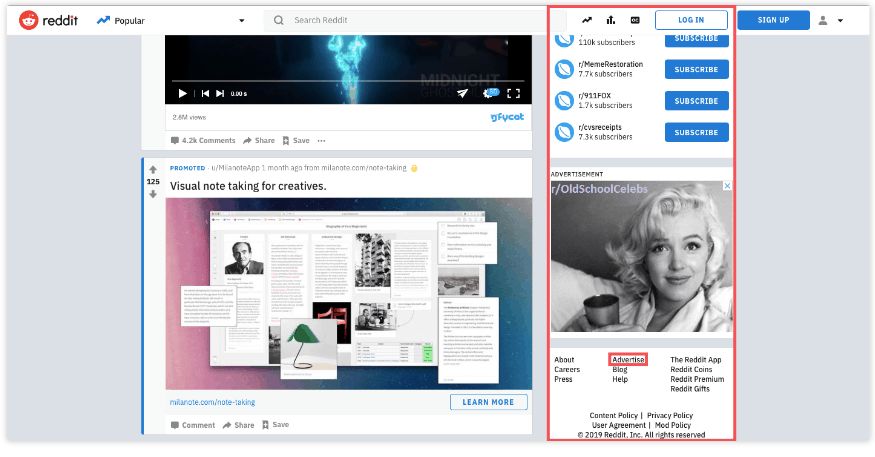875x457 pixels.
Task: Open the Careers footer link
Action: (567, 369)
